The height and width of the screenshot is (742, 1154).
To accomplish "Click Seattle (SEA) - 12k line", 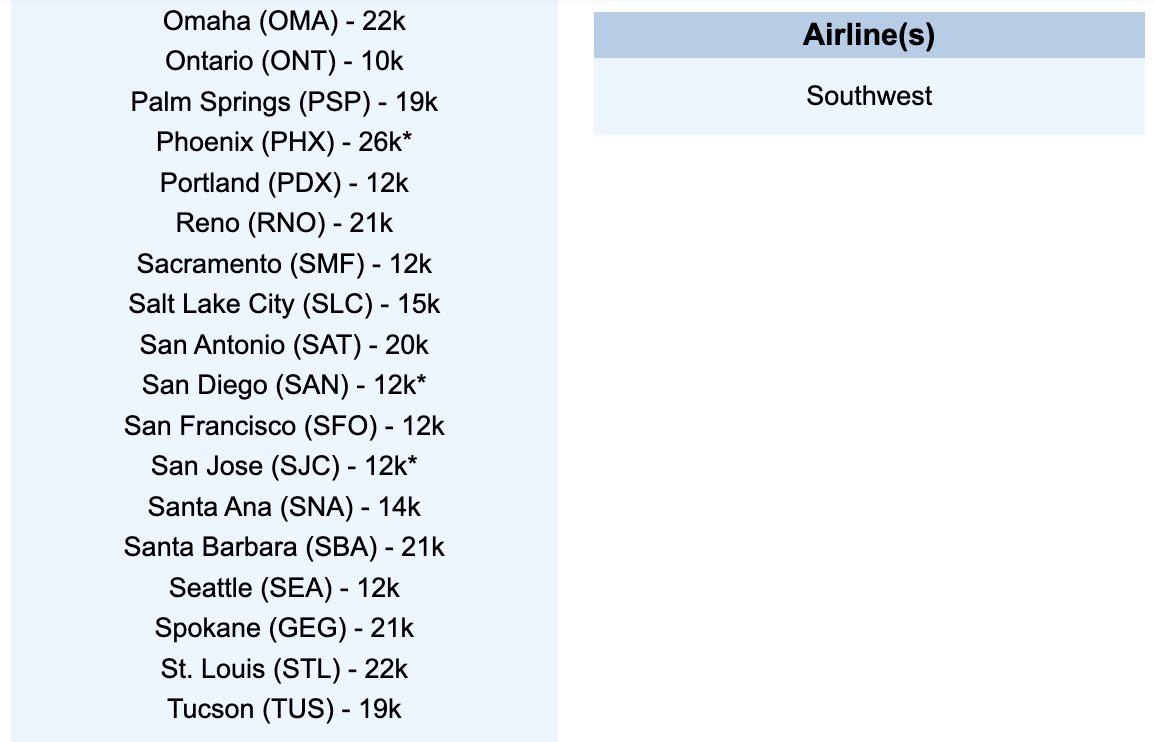I will (x=284, y=588).
